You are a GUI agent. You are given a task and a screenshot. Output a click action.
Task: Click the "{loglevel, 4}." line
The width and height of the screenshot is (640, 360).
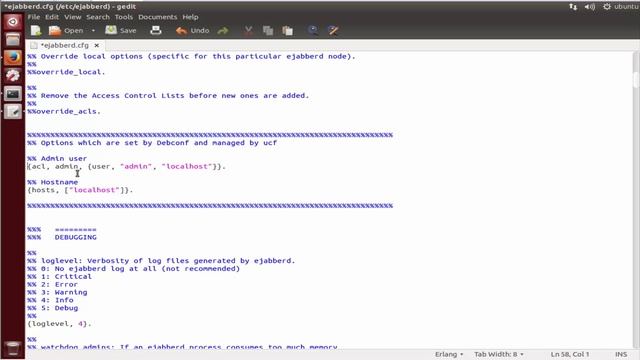pyautogui.click(x=59, y=324)
